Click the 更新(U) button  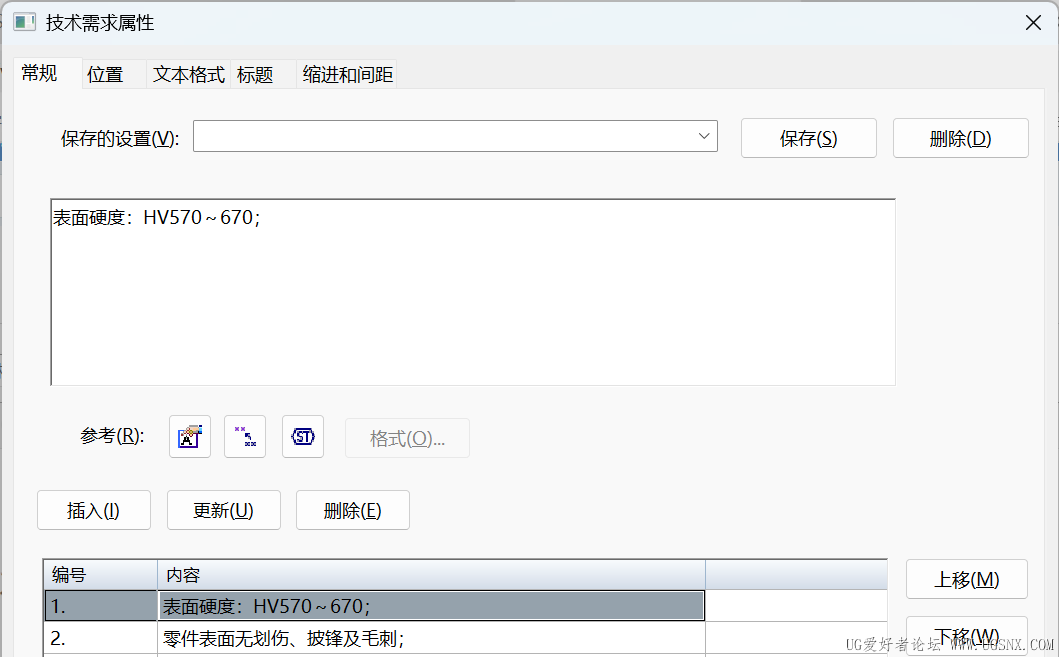point(224,510)
